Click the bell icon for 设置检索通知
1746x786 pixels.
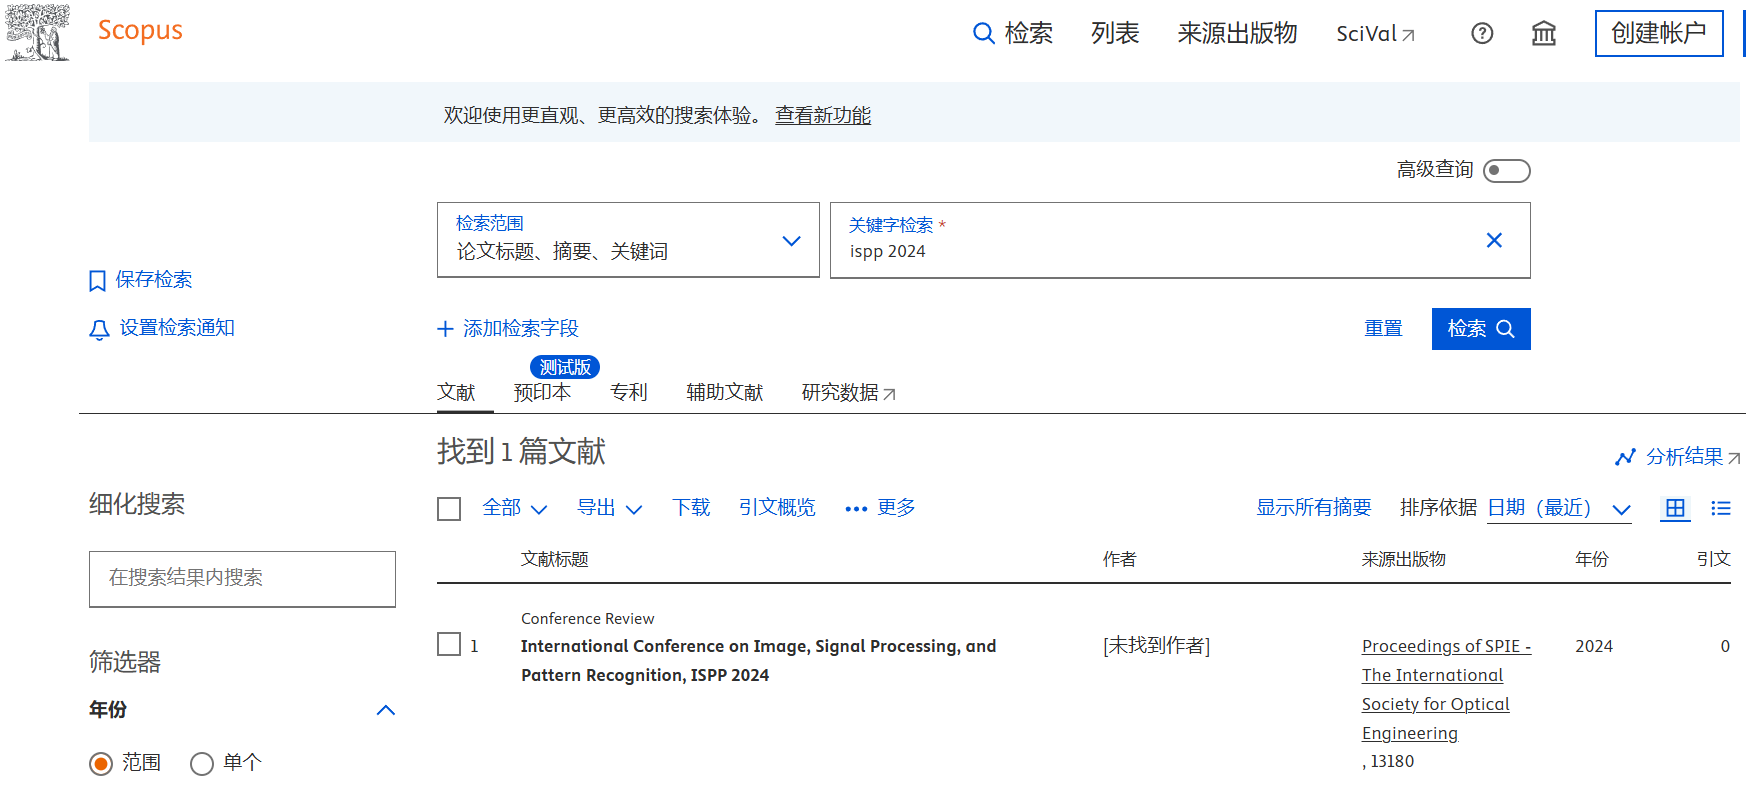tap(99, 330)
